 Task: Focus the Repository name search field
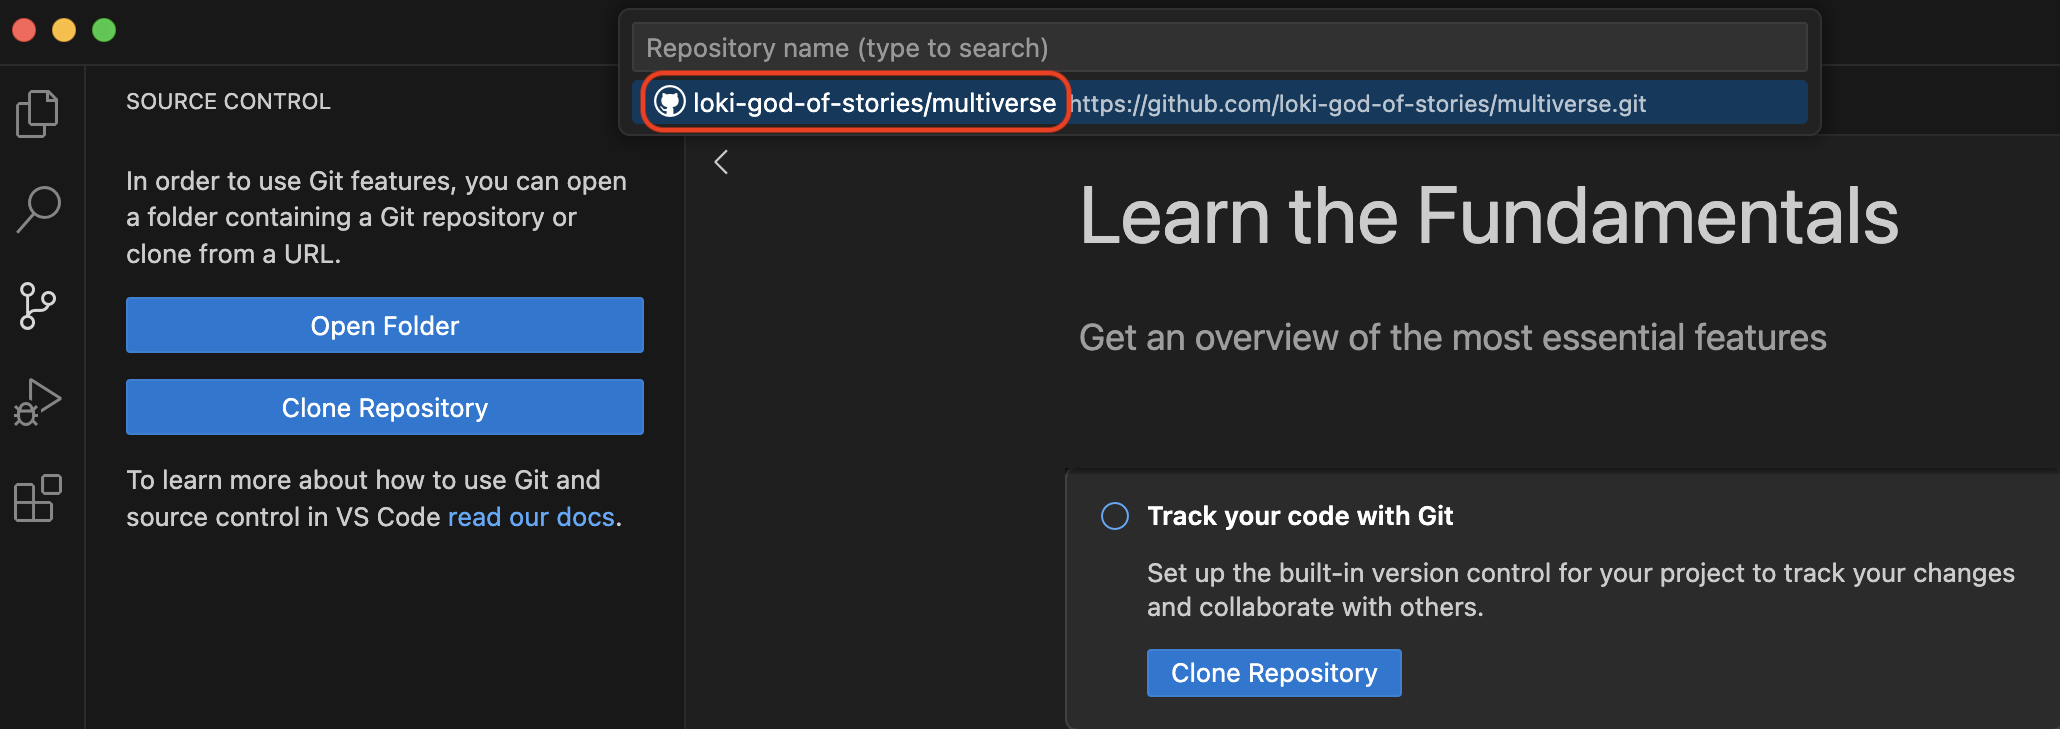point(1218,48)
